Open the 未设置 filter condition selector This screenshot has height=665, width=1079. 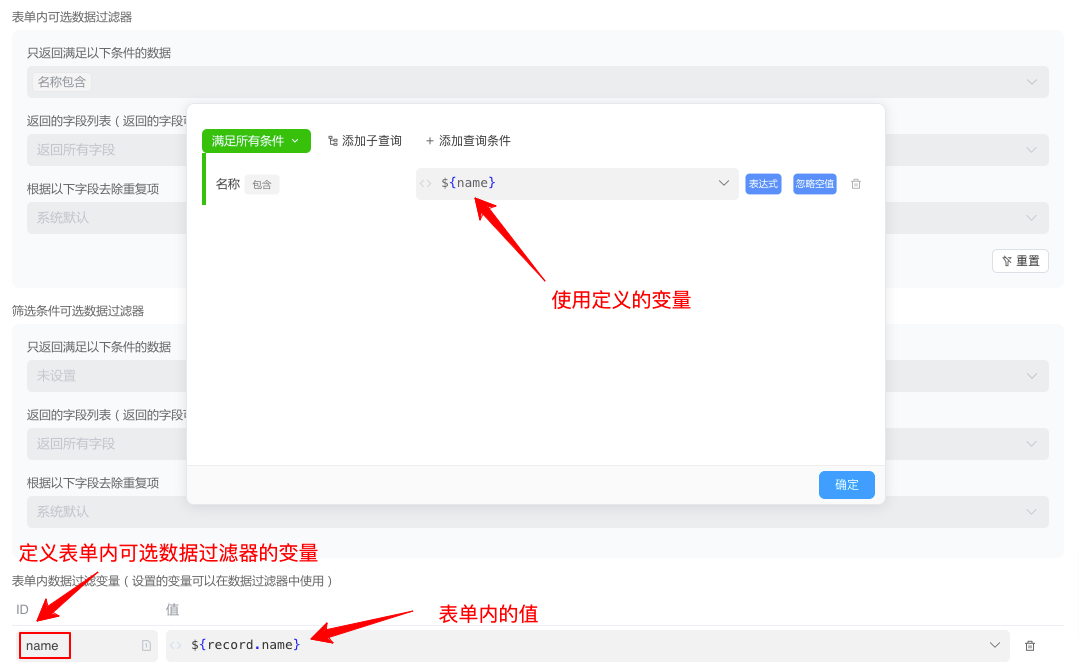100,376
